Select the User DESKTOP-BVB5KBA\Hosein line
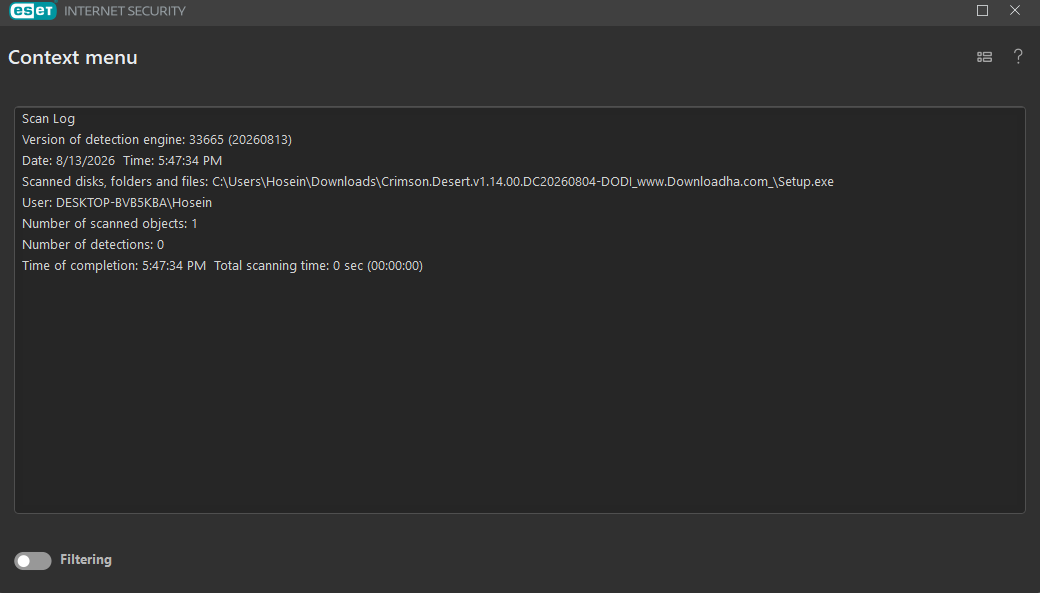 pos(117,203)
